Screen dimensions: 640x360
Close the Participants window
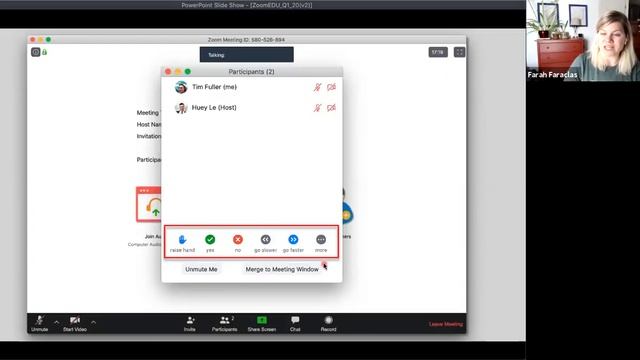point(168,72)
